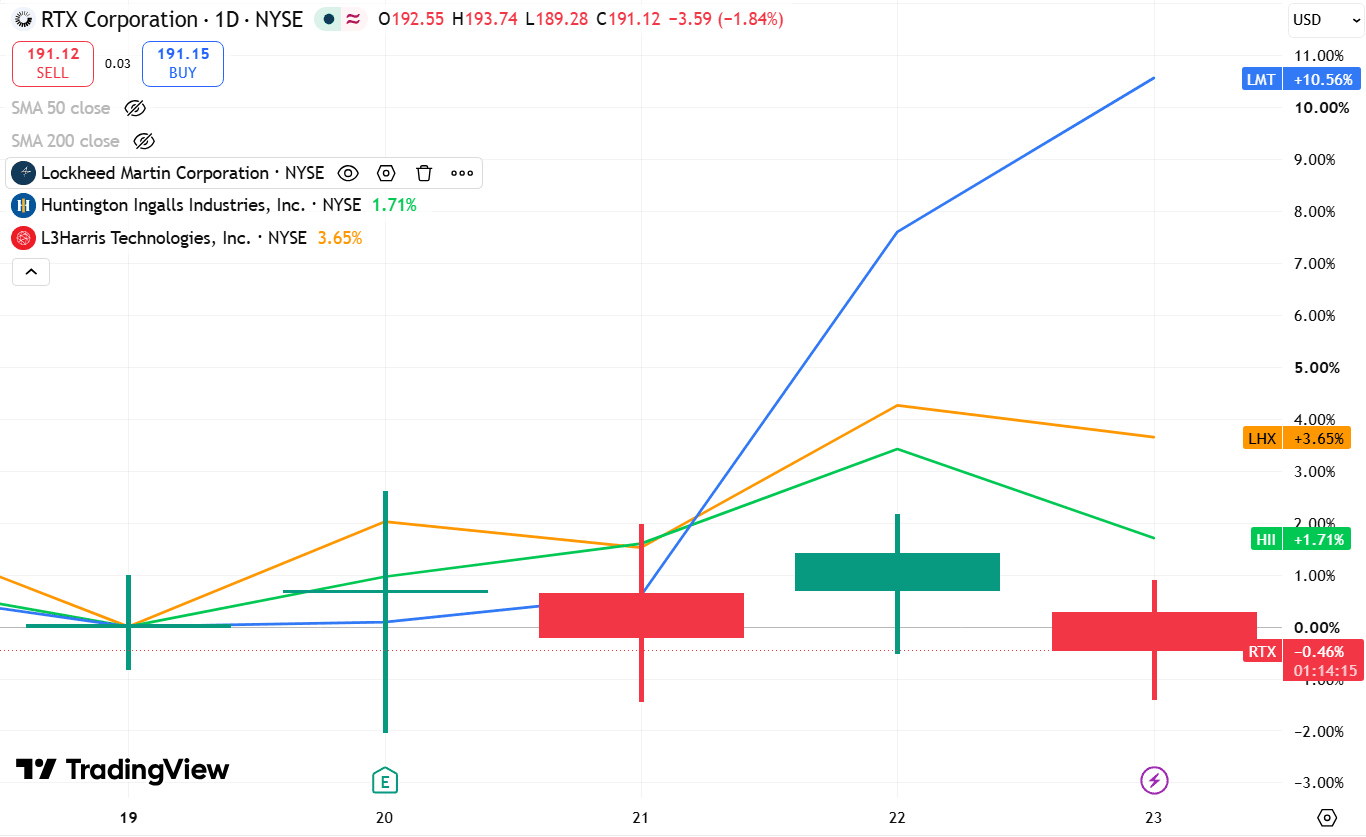Click the 01:14:15 countdown timer
Viewport: 1366px width, 837px height.
coord(1325,671)
